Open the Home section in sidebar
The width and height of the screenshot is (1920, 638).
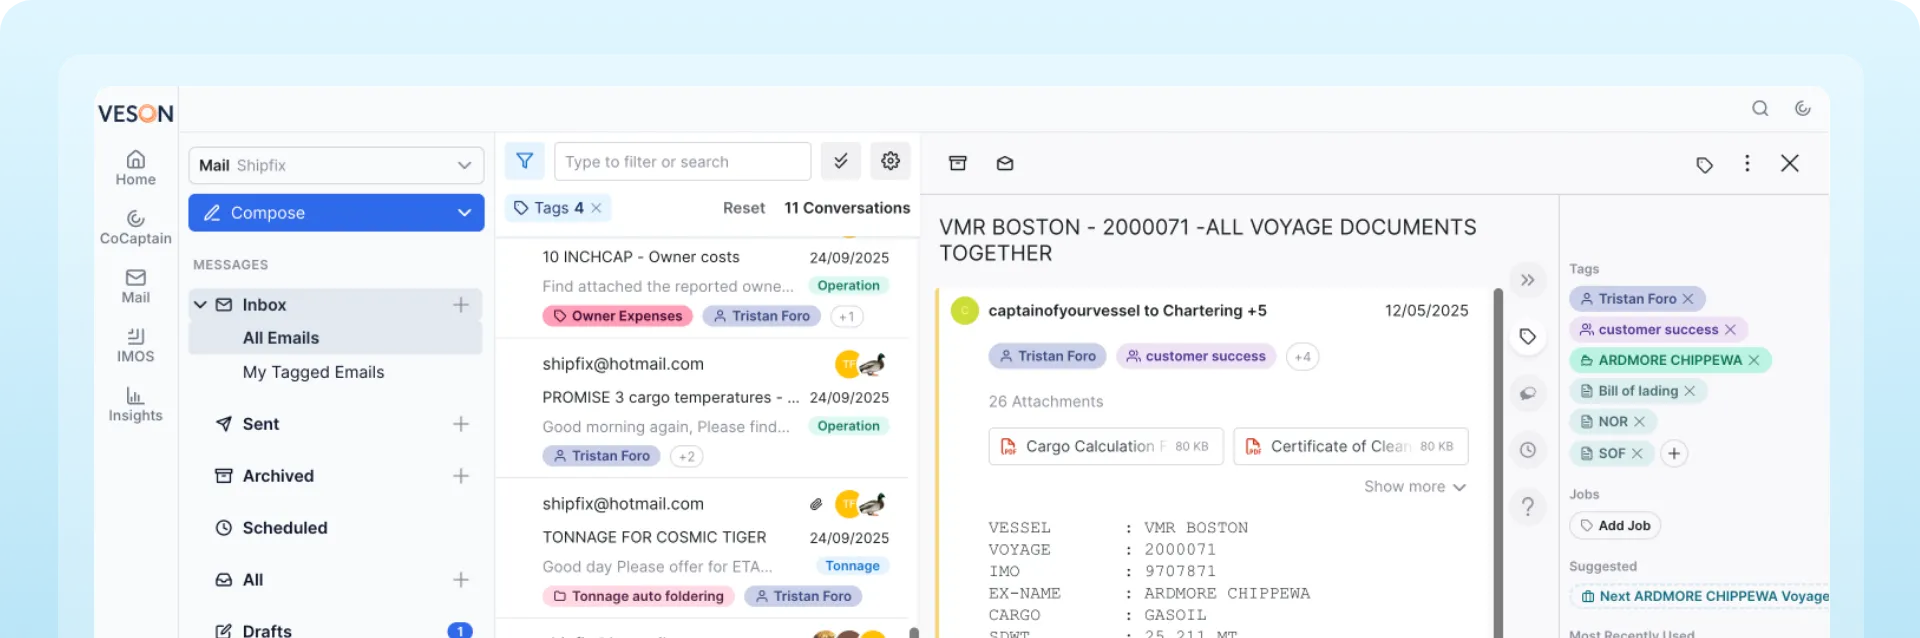[x=135, y=168]
